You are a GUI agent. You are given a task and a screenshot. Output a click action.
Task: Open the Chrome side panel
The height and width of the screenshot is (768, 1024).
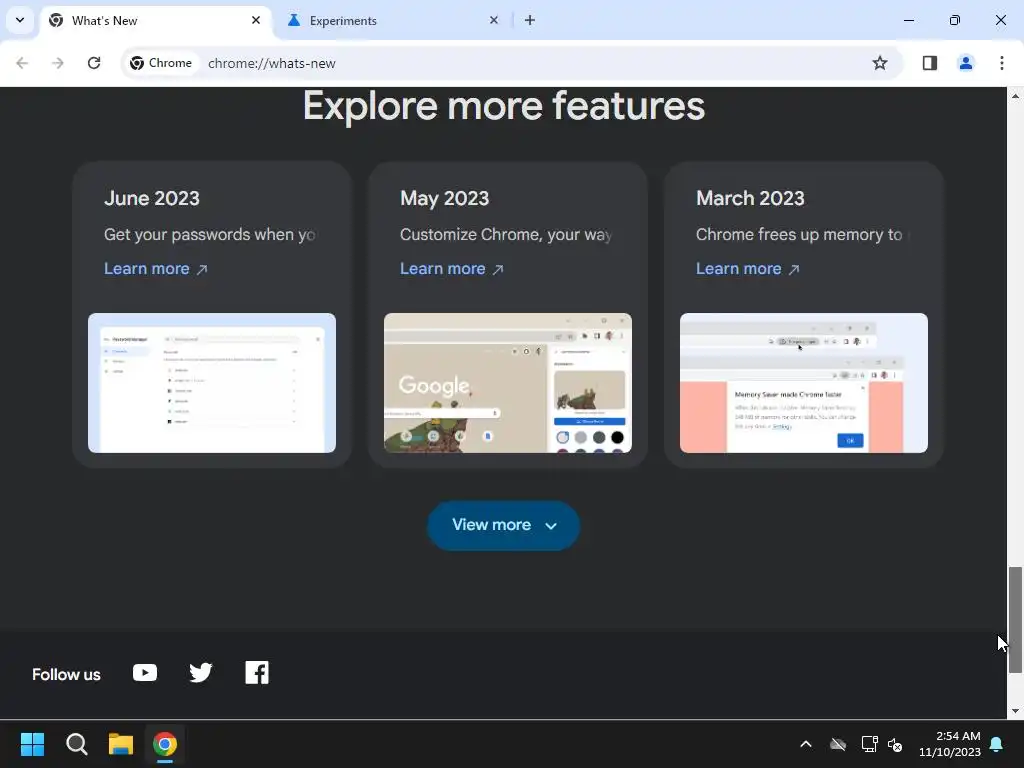point(929,63)
